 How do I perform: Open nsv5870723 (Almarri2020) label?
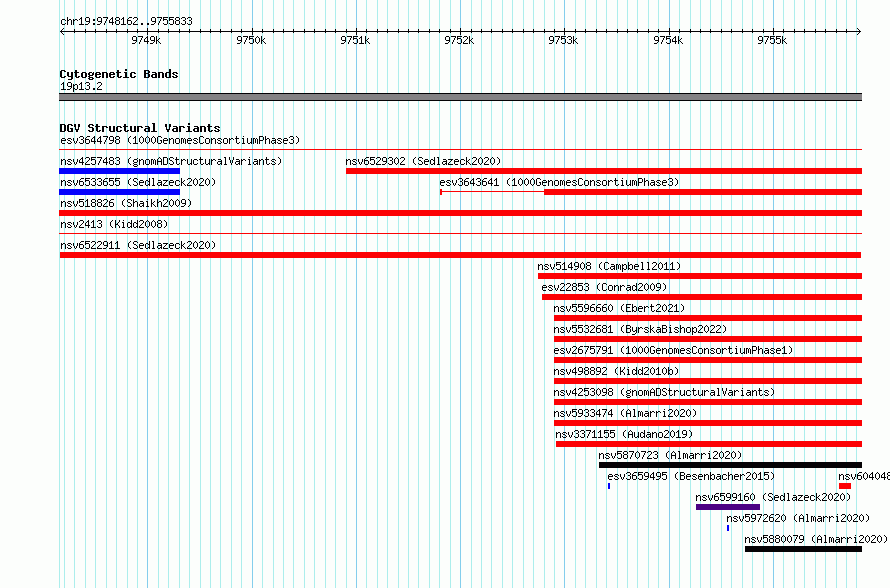click(x=670, y=455)
